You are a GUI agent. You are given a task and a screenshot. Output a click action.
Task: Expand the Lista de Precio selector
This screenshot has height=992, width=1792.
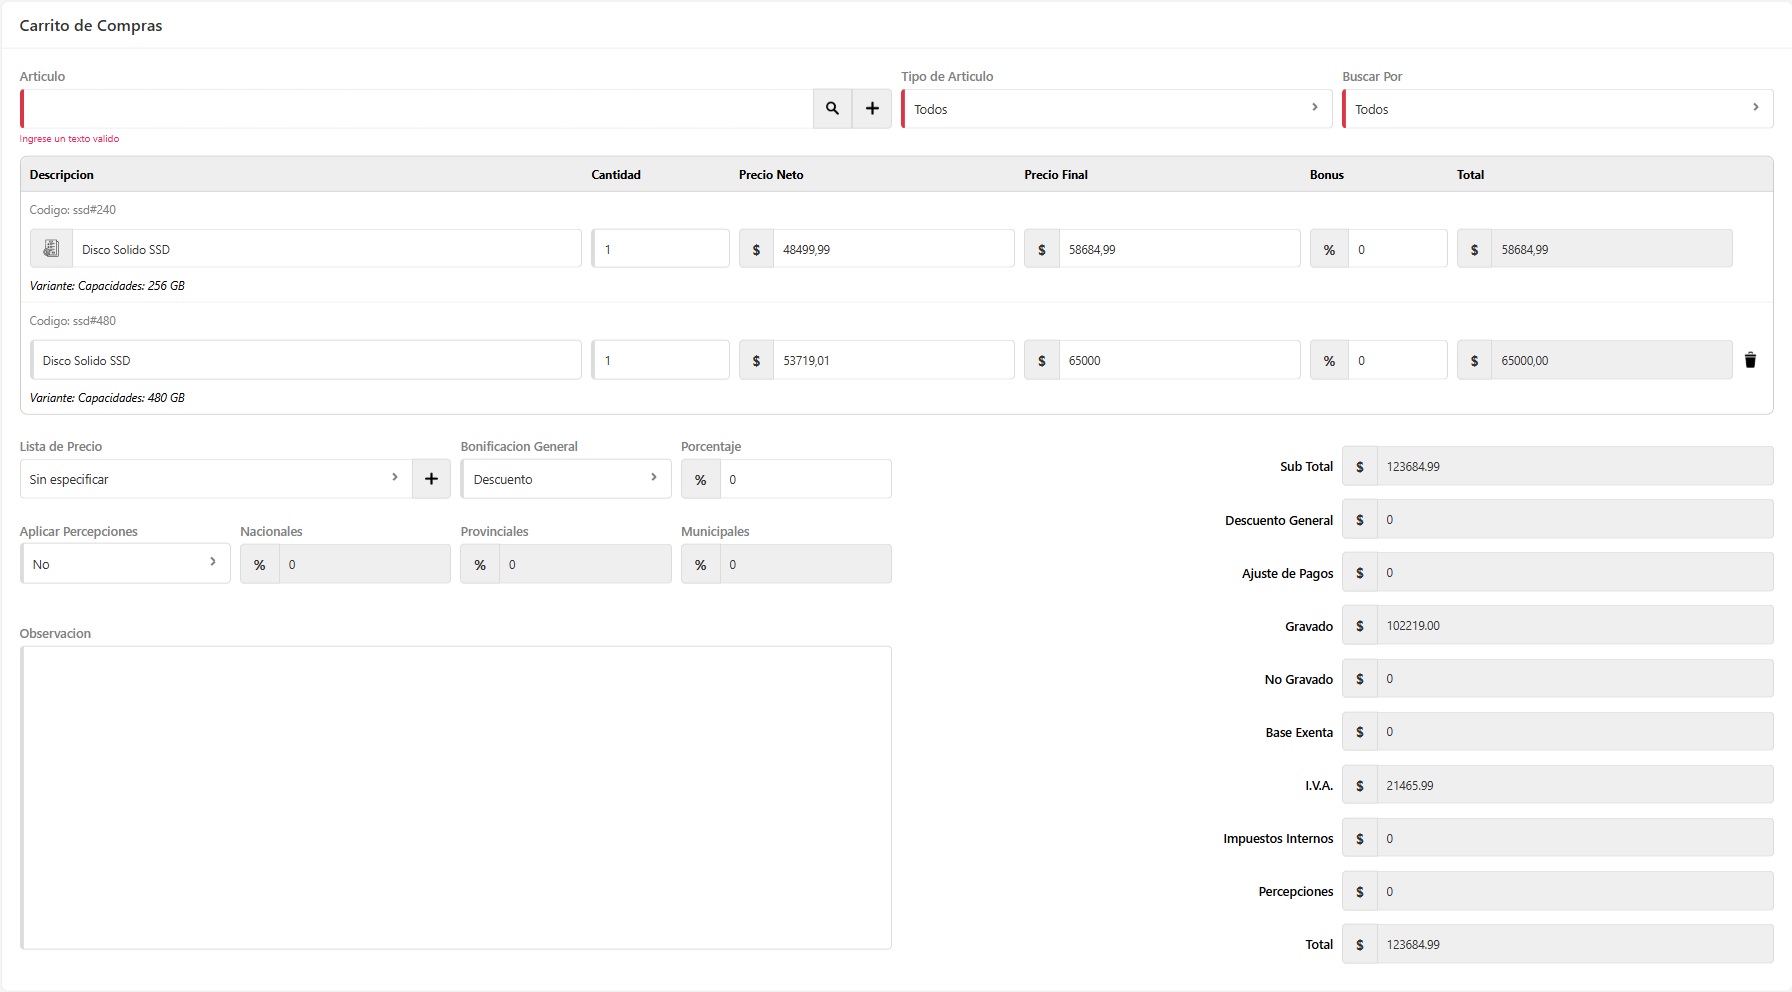point(215,479)
